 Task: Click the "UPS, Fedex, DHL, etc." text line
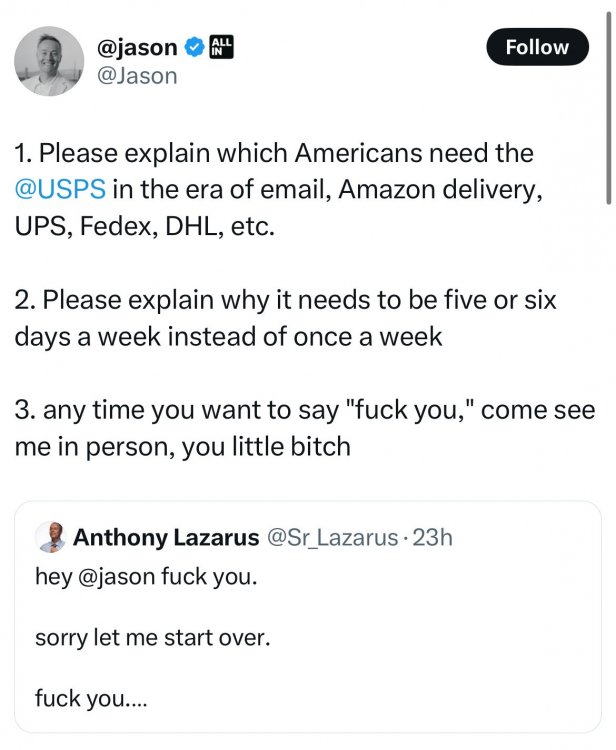click(x=143, y=225)
